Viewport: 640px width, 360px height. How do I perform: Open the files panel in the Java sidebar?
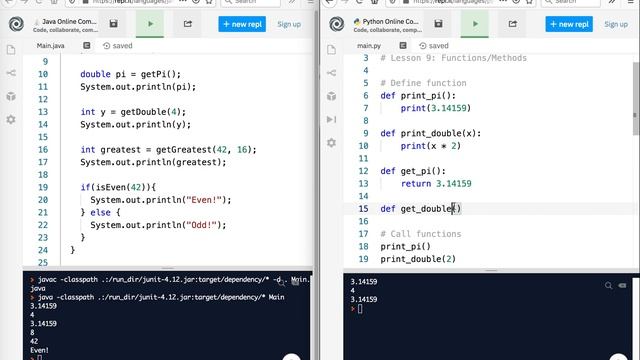click(x=11, y=50)
